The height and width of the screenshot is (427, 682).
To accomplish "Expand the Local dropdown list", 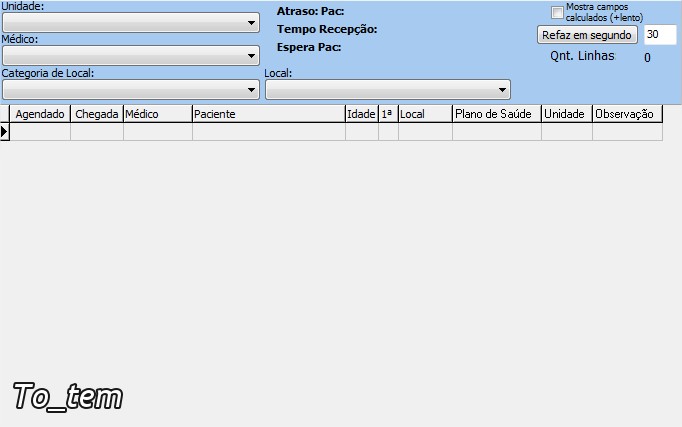I will 502,90.
